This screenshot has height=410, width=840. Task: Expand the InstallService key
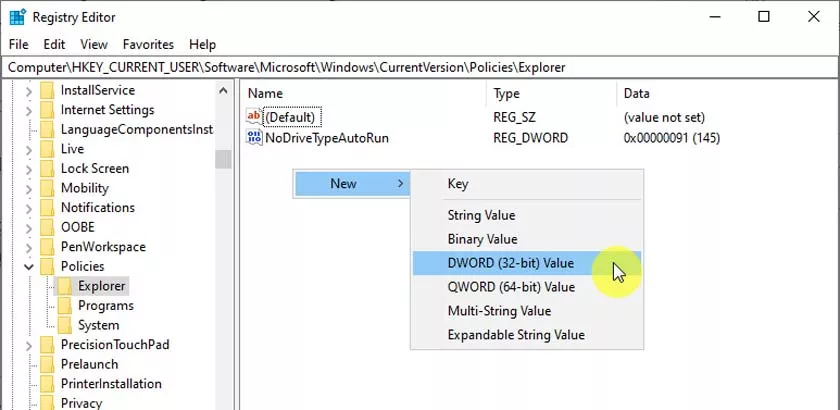coord(29,91)
